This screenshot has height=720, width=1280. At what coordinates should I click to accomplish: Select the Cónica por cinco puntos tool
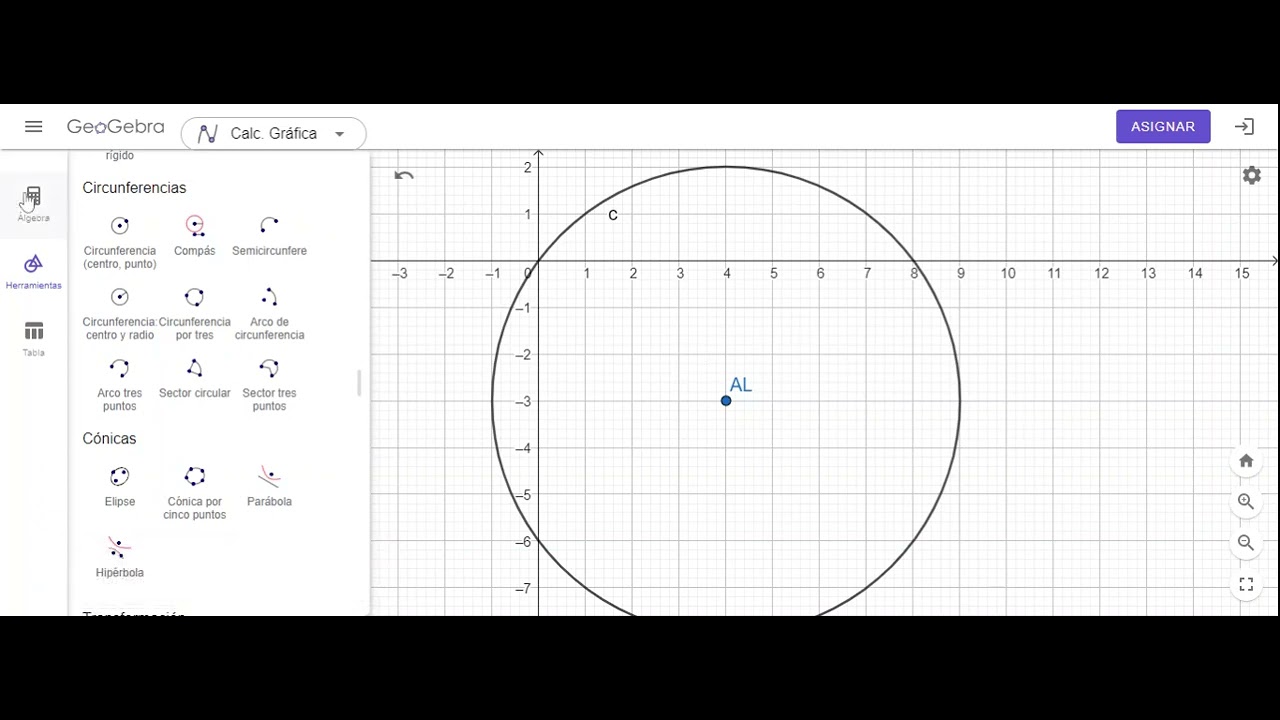195,493
